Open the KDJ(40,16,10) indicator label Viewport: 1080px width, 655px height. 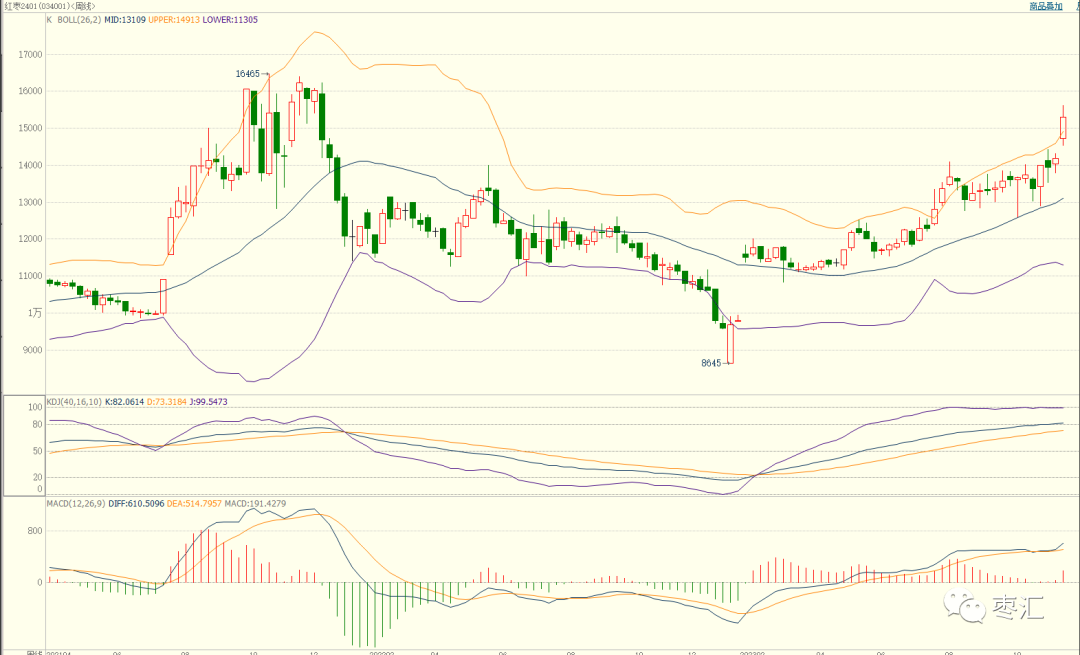pos(75,401)
